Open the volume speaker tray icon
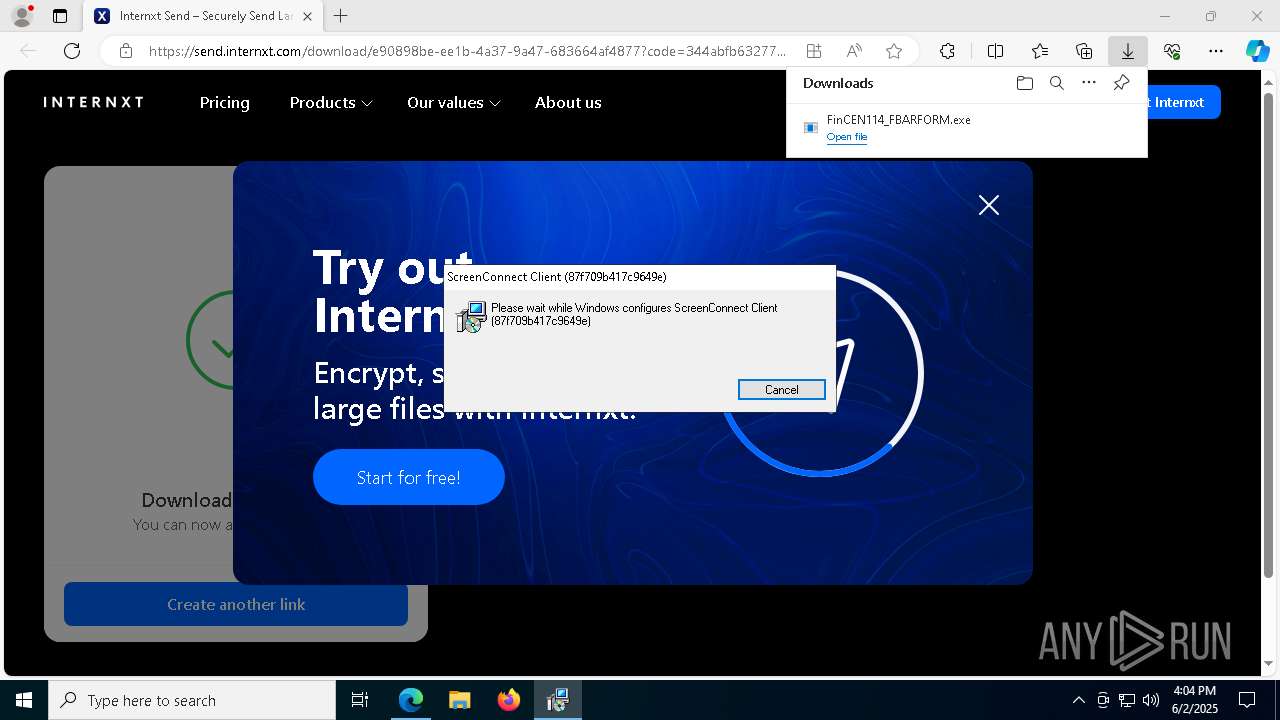1280x720 pixels. [1151, 700]
